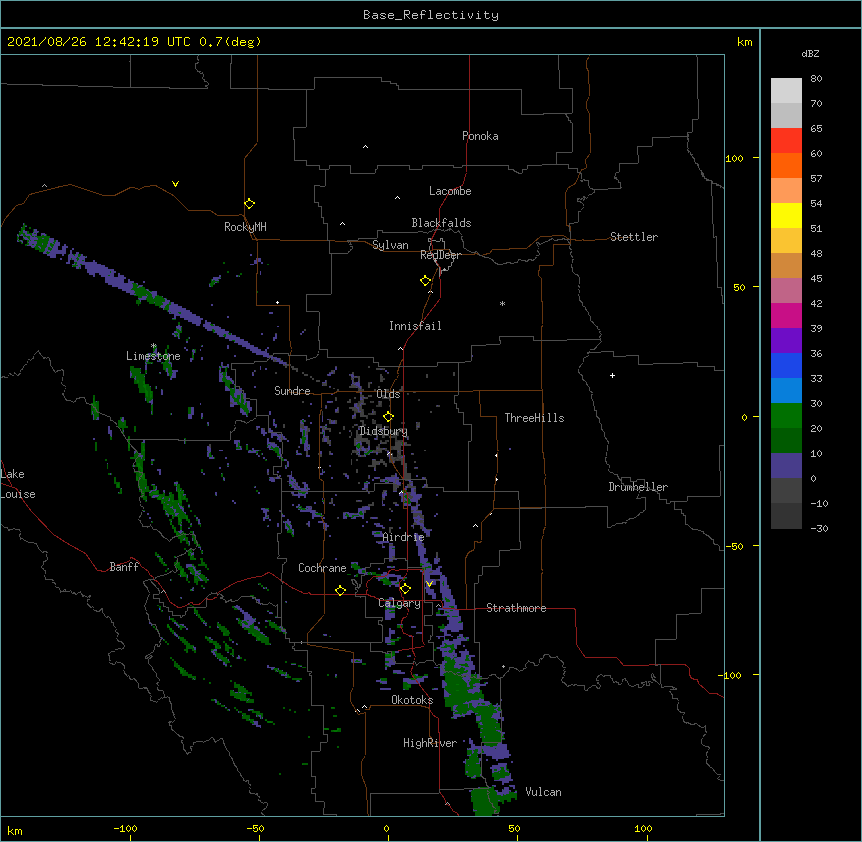
Task: Click the Banff town label
Action: 124,567
